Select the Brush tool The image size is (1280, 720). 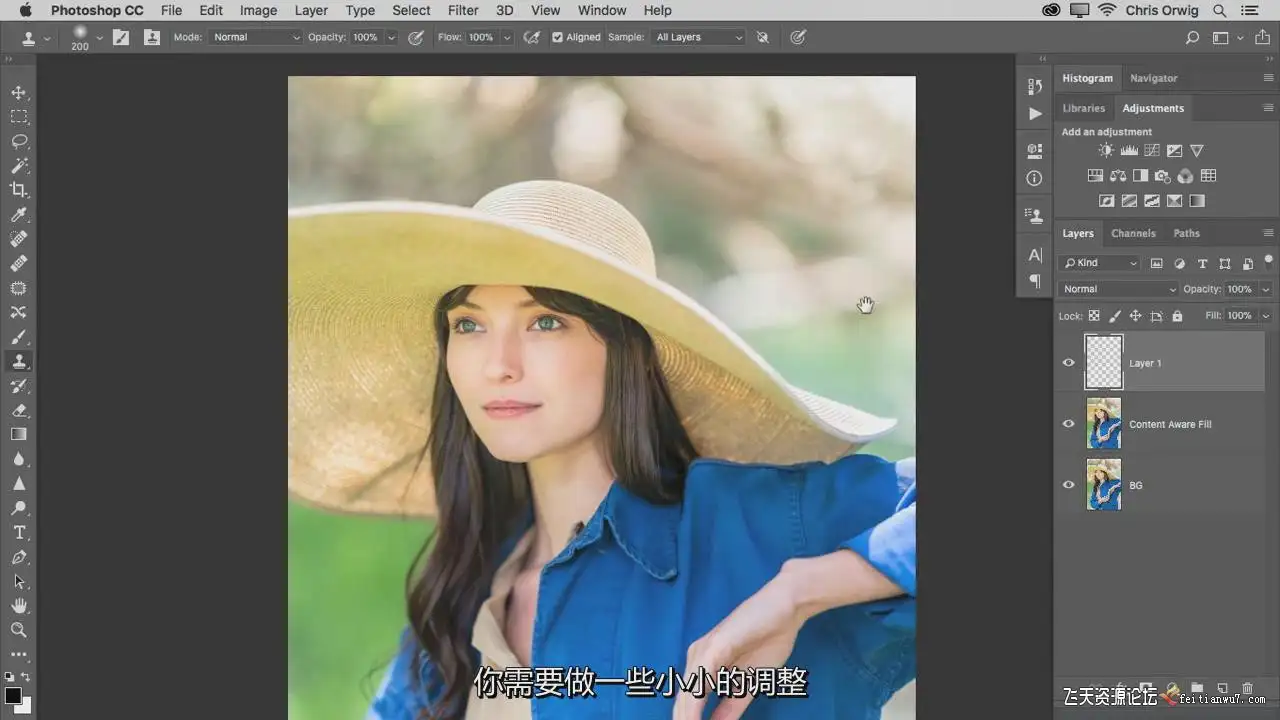tap(19, 337)
